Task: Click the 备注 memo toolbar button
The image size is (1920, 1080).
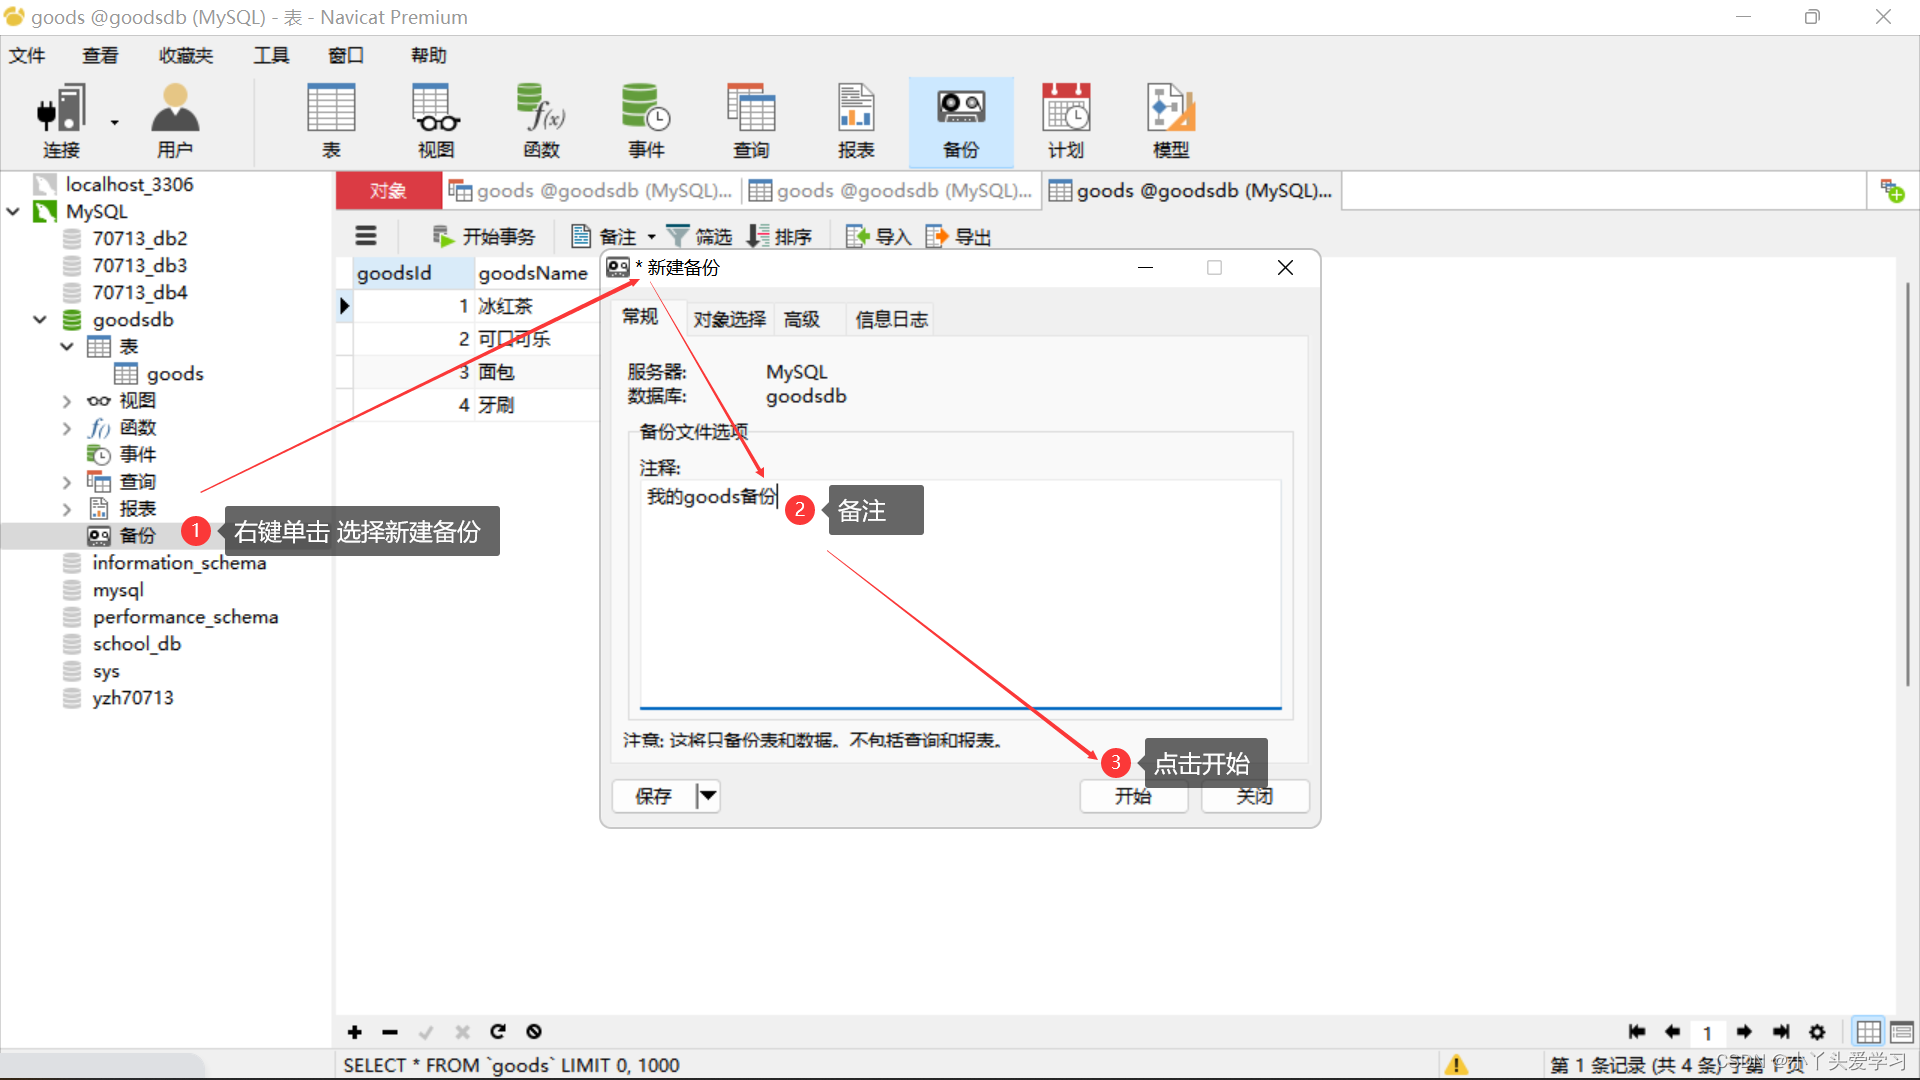Action: [x=605, y=236]
